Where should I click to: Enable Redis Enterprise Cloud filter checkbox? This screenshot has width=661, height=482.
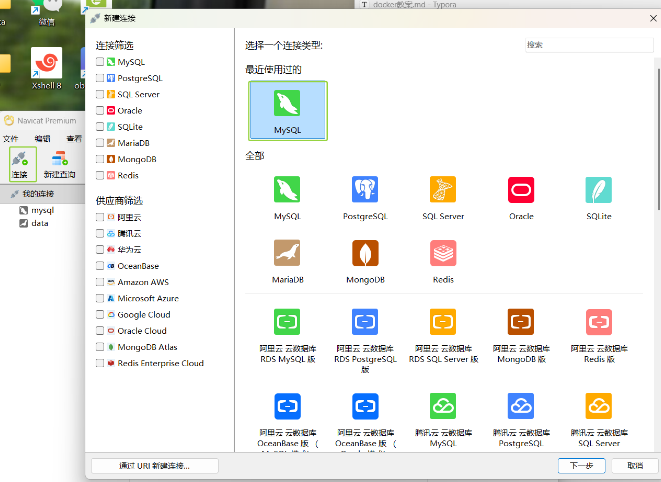100,363
